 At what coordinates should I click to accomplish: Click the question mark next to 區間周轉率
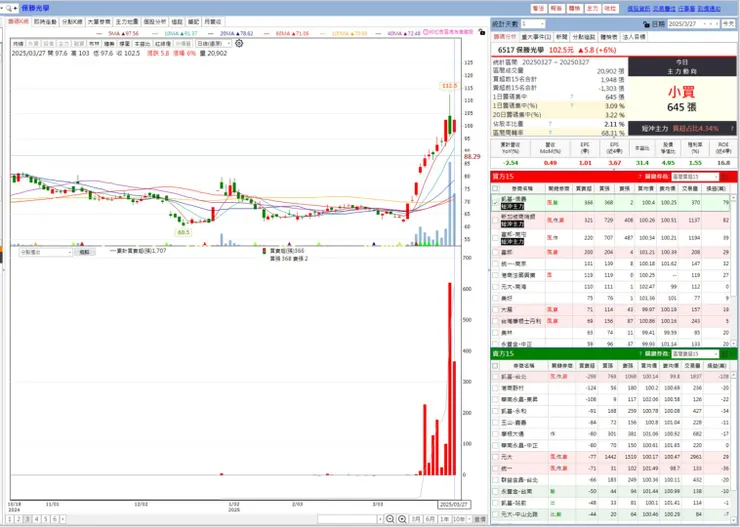click(x=550, y=133)
